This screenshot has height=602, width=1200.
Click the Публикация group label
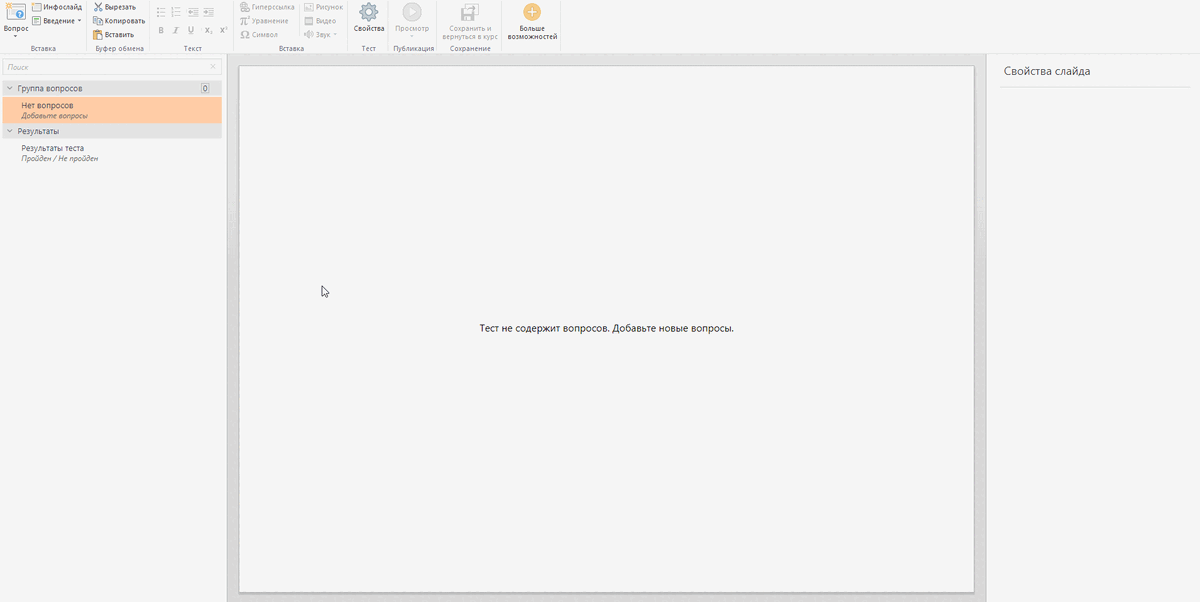click(x=414, y=48)
